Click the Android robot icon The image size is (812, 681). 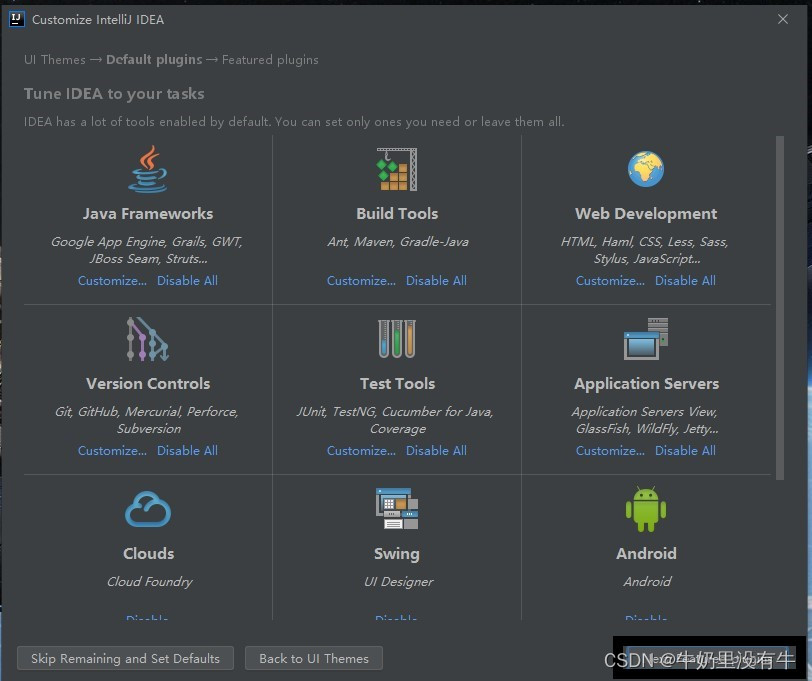[x=646, y=509]
